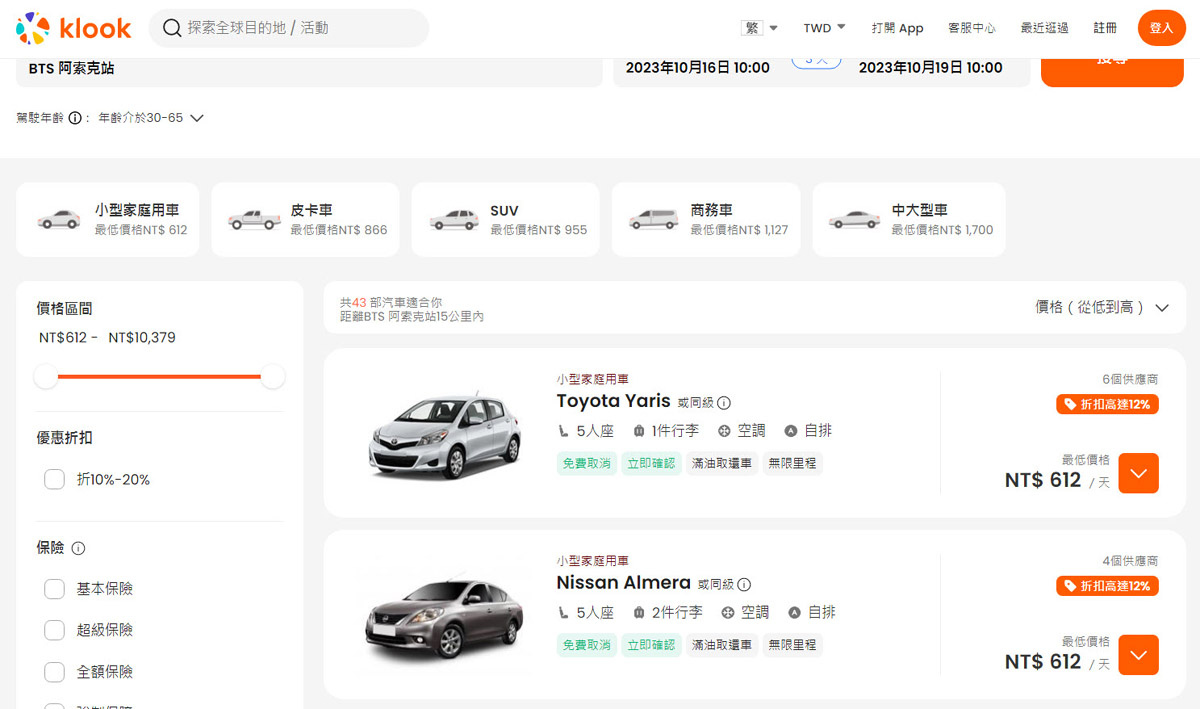Click the Nissan Almera luggage icon
Viewport: 1200px width, 709px height.
click(638, 612)
